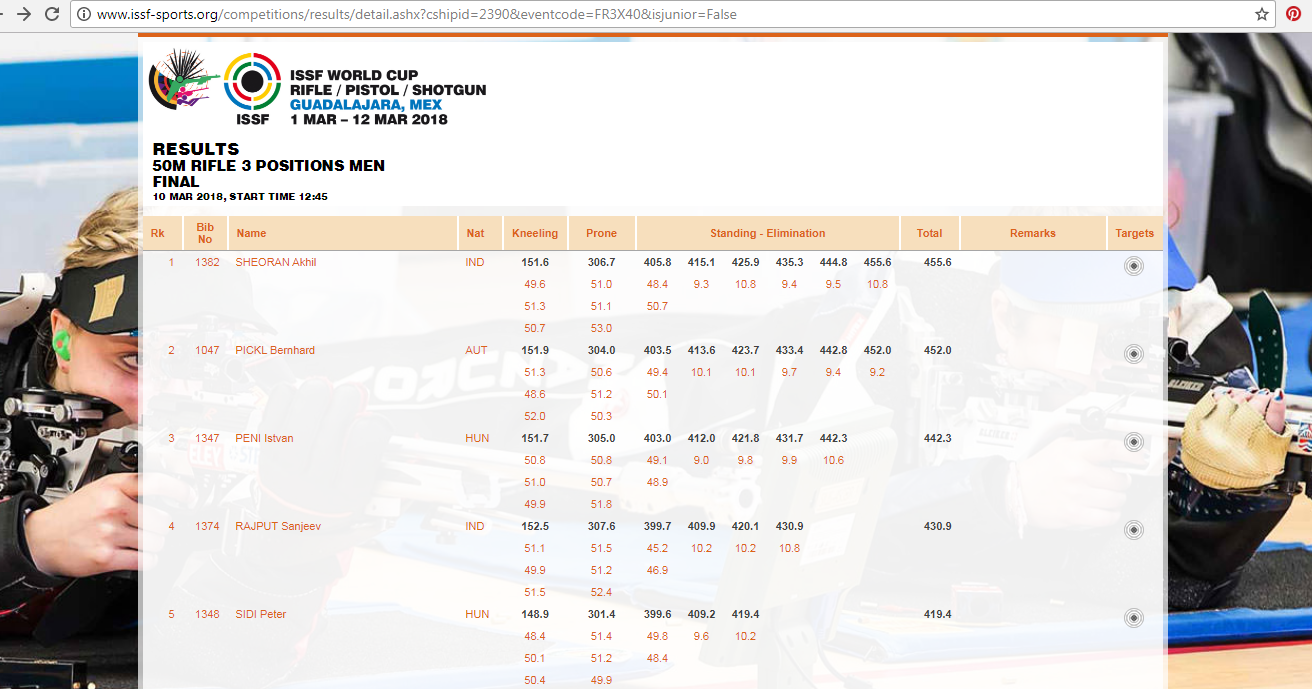
Task: Click AUT nationality for PICKL Bernhard
Action: (x=476, y=350)
